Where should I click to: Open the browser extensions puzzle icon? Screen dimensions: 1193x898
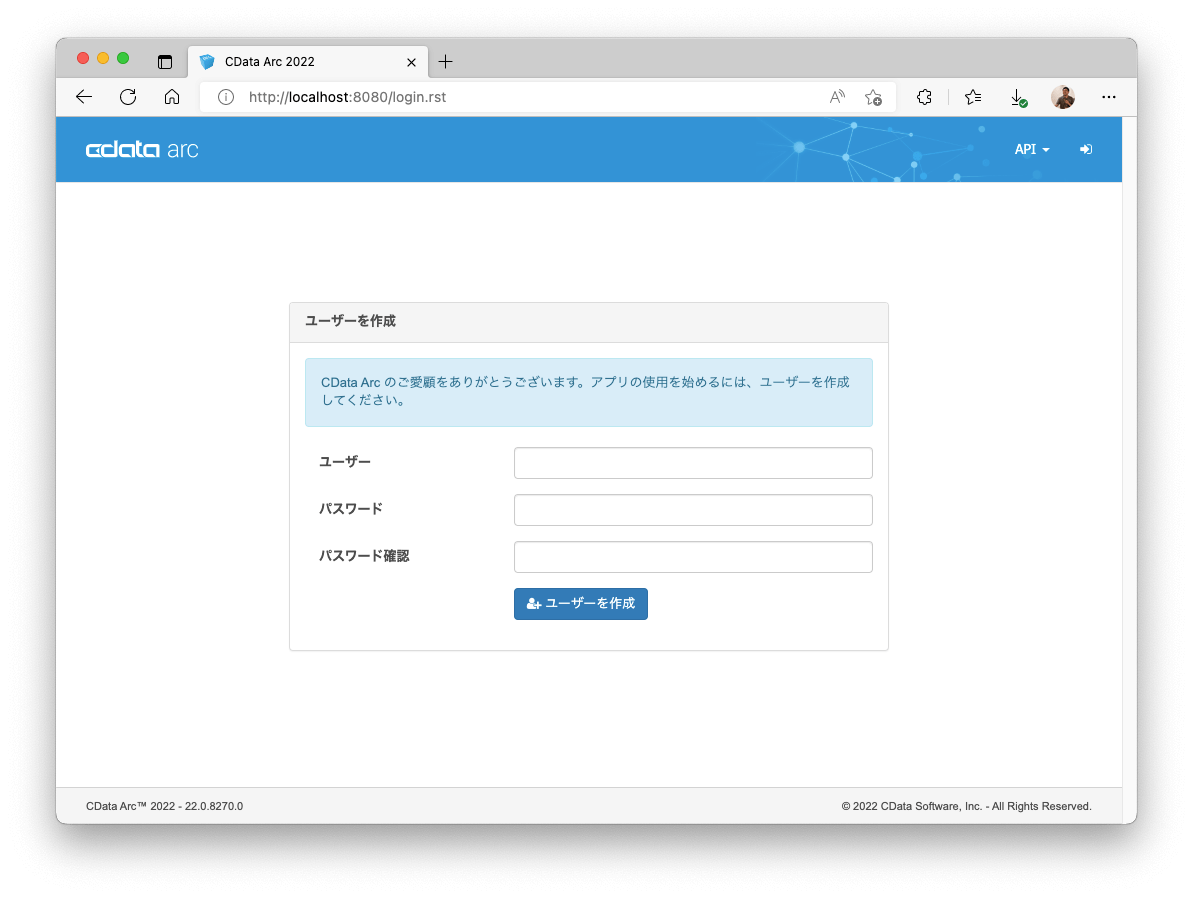[x=924, y=97]
